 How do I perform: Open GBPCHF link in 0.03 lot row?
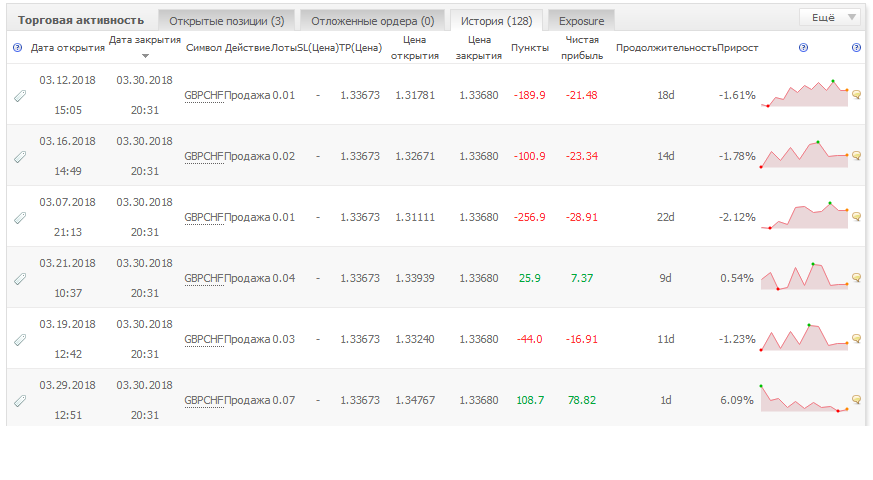[204, 340]
